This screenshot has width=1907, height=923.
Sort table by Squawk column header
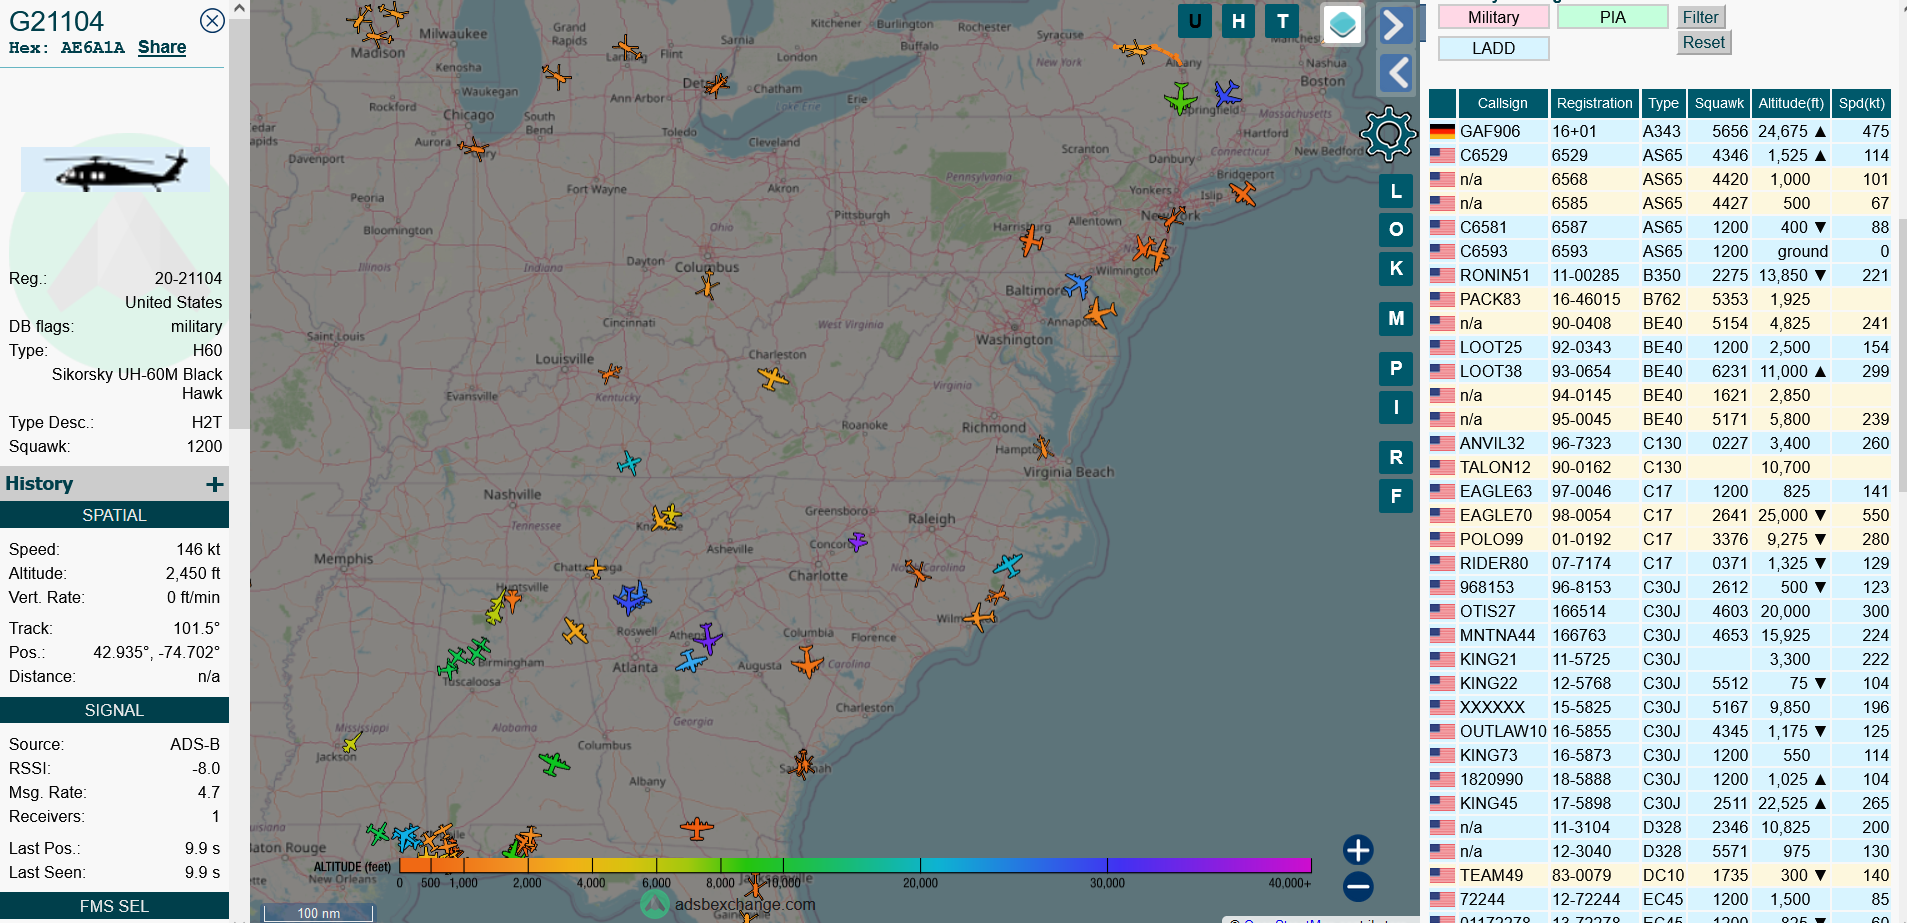1719,103
